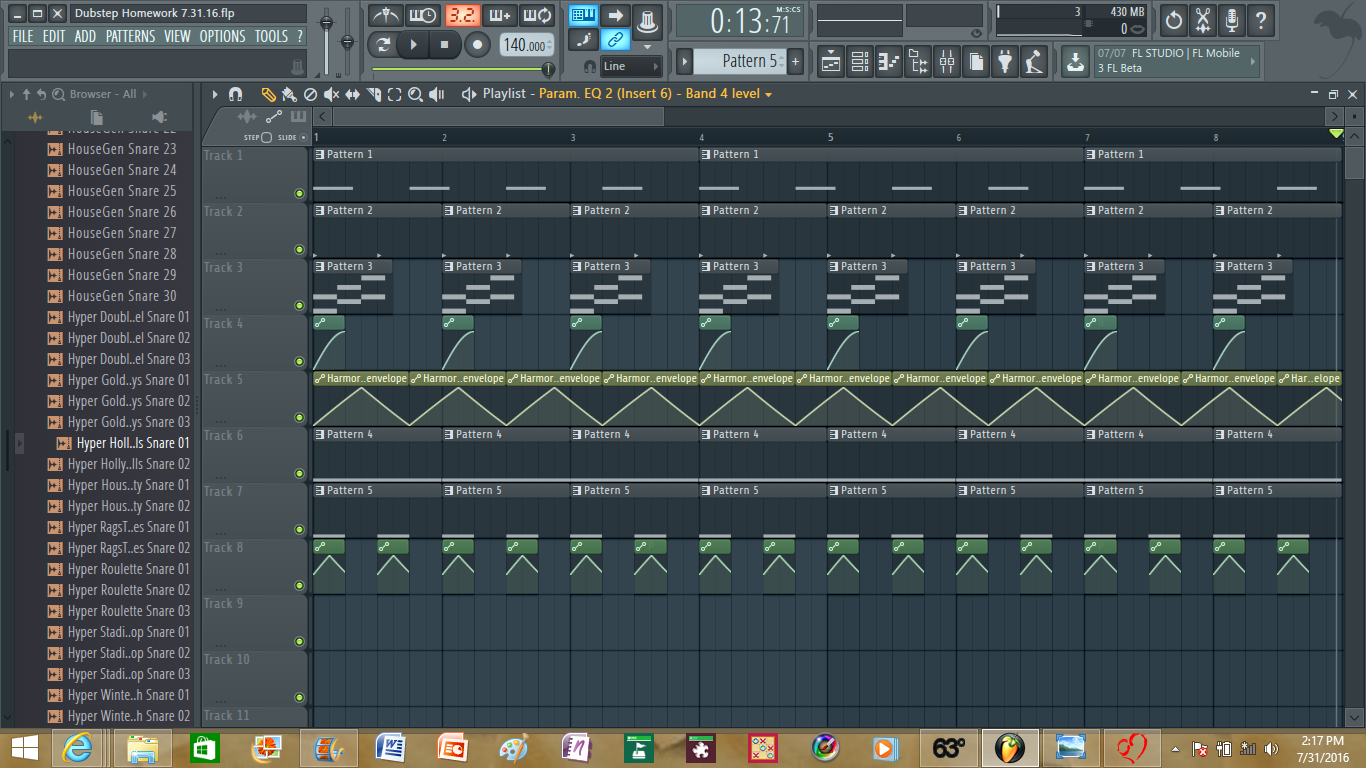Open the Channel rack view icon
Image resolution: width=1366 pixels, height=768 pixels.
point(860,61)
